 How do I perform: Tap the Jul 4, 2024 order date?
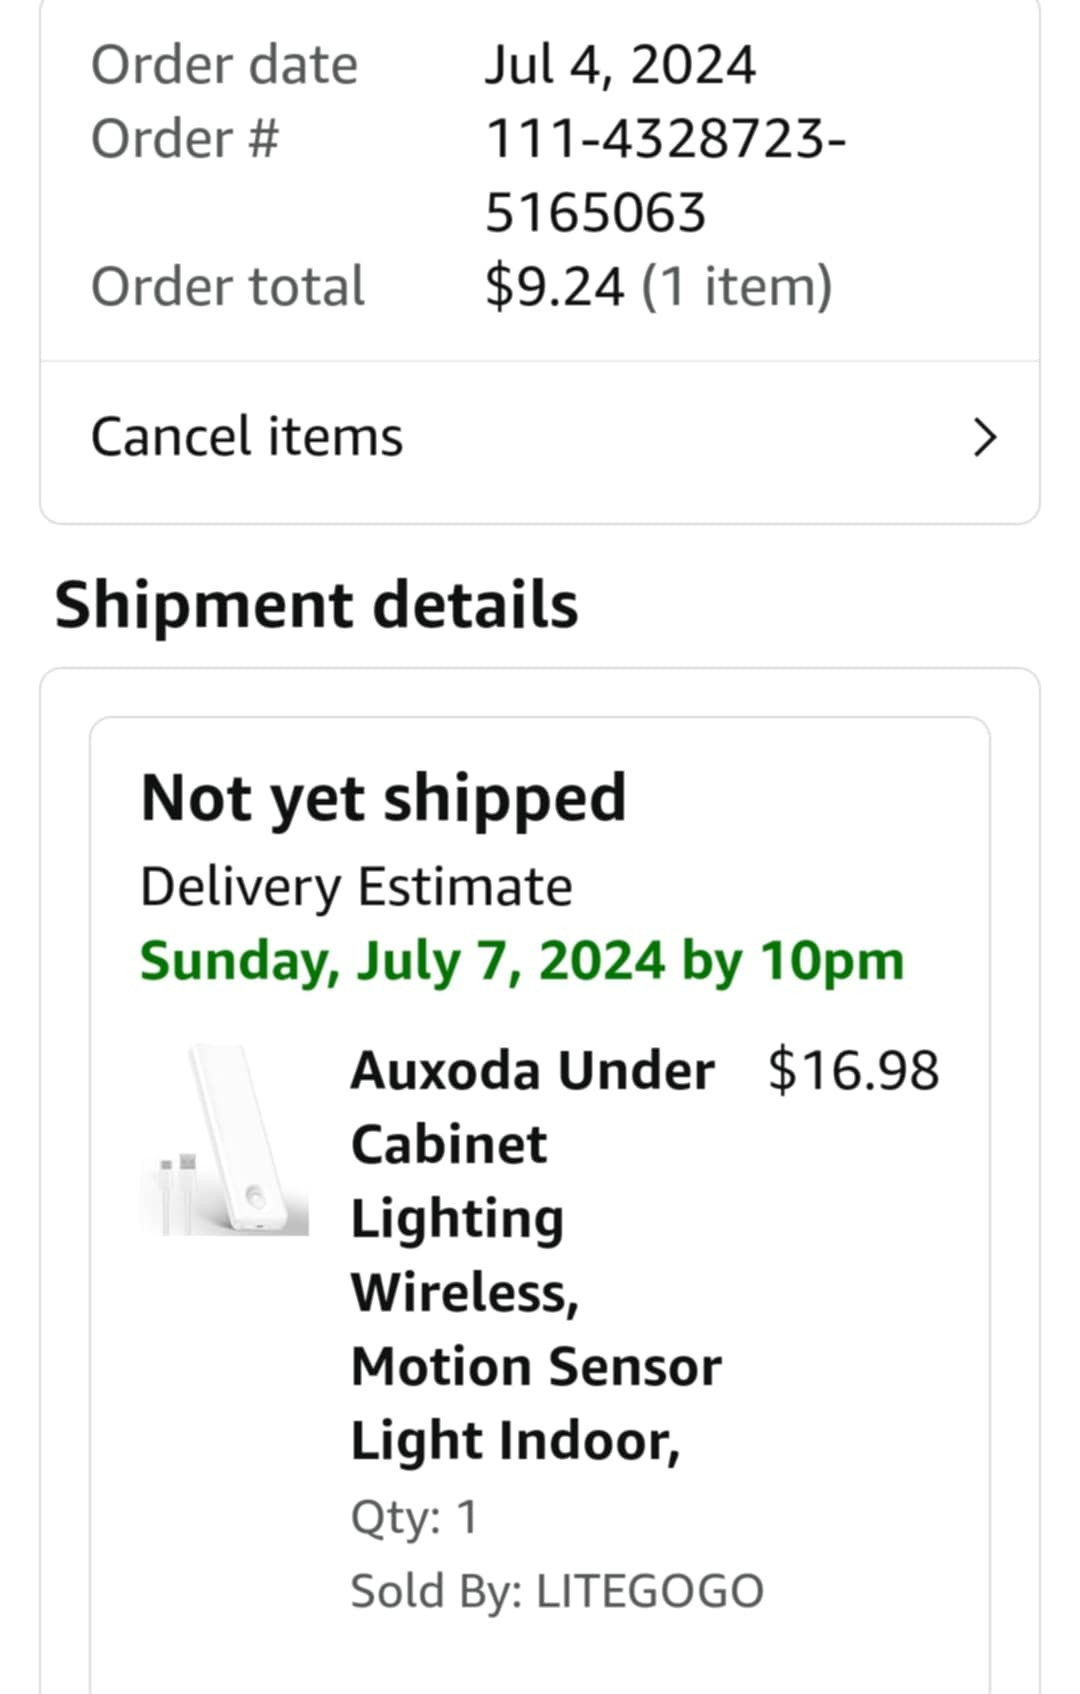point(620,65)
